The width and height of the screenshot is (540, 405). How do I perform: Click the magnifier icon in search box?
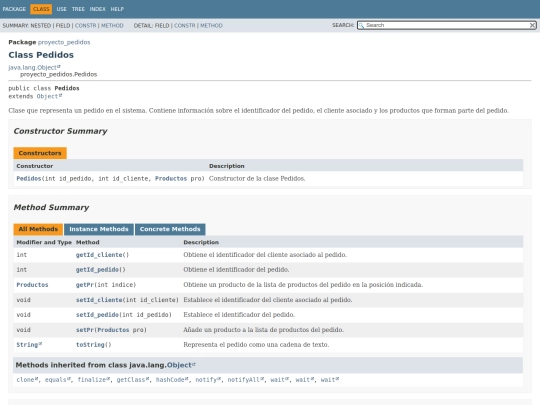[361, 25]
